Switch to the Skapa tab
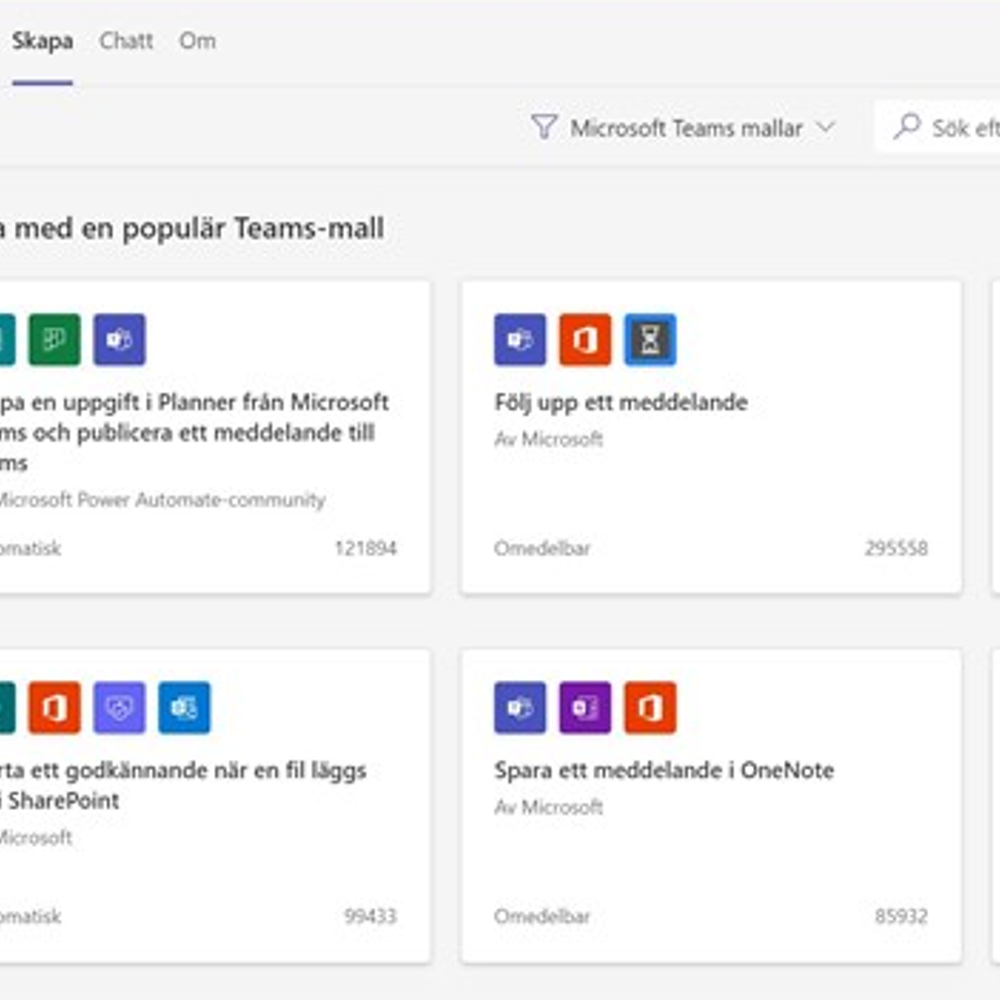The height and width of the screenshot is (1000, 1000). click(42, 41)
